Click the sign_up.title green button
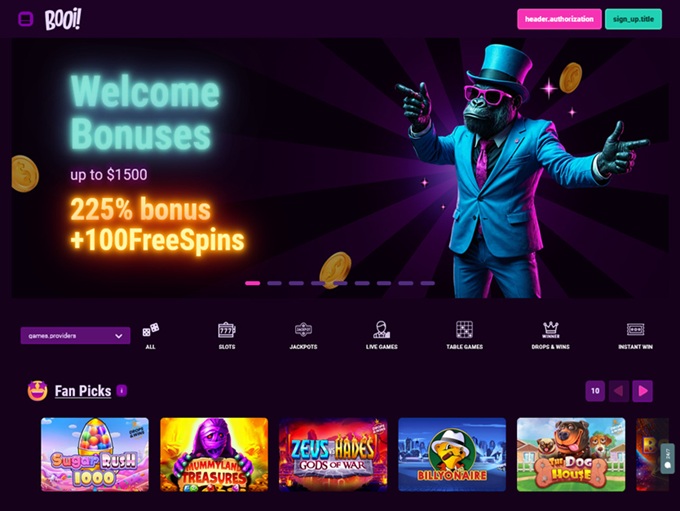Screen dimensions: 680x511 [633, 19]
